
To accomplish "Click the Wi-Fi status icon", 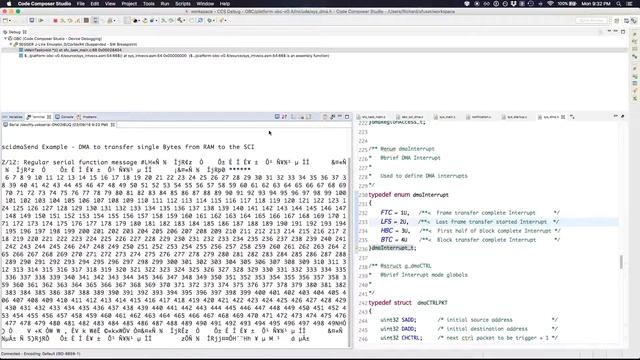I will [550, 3].
